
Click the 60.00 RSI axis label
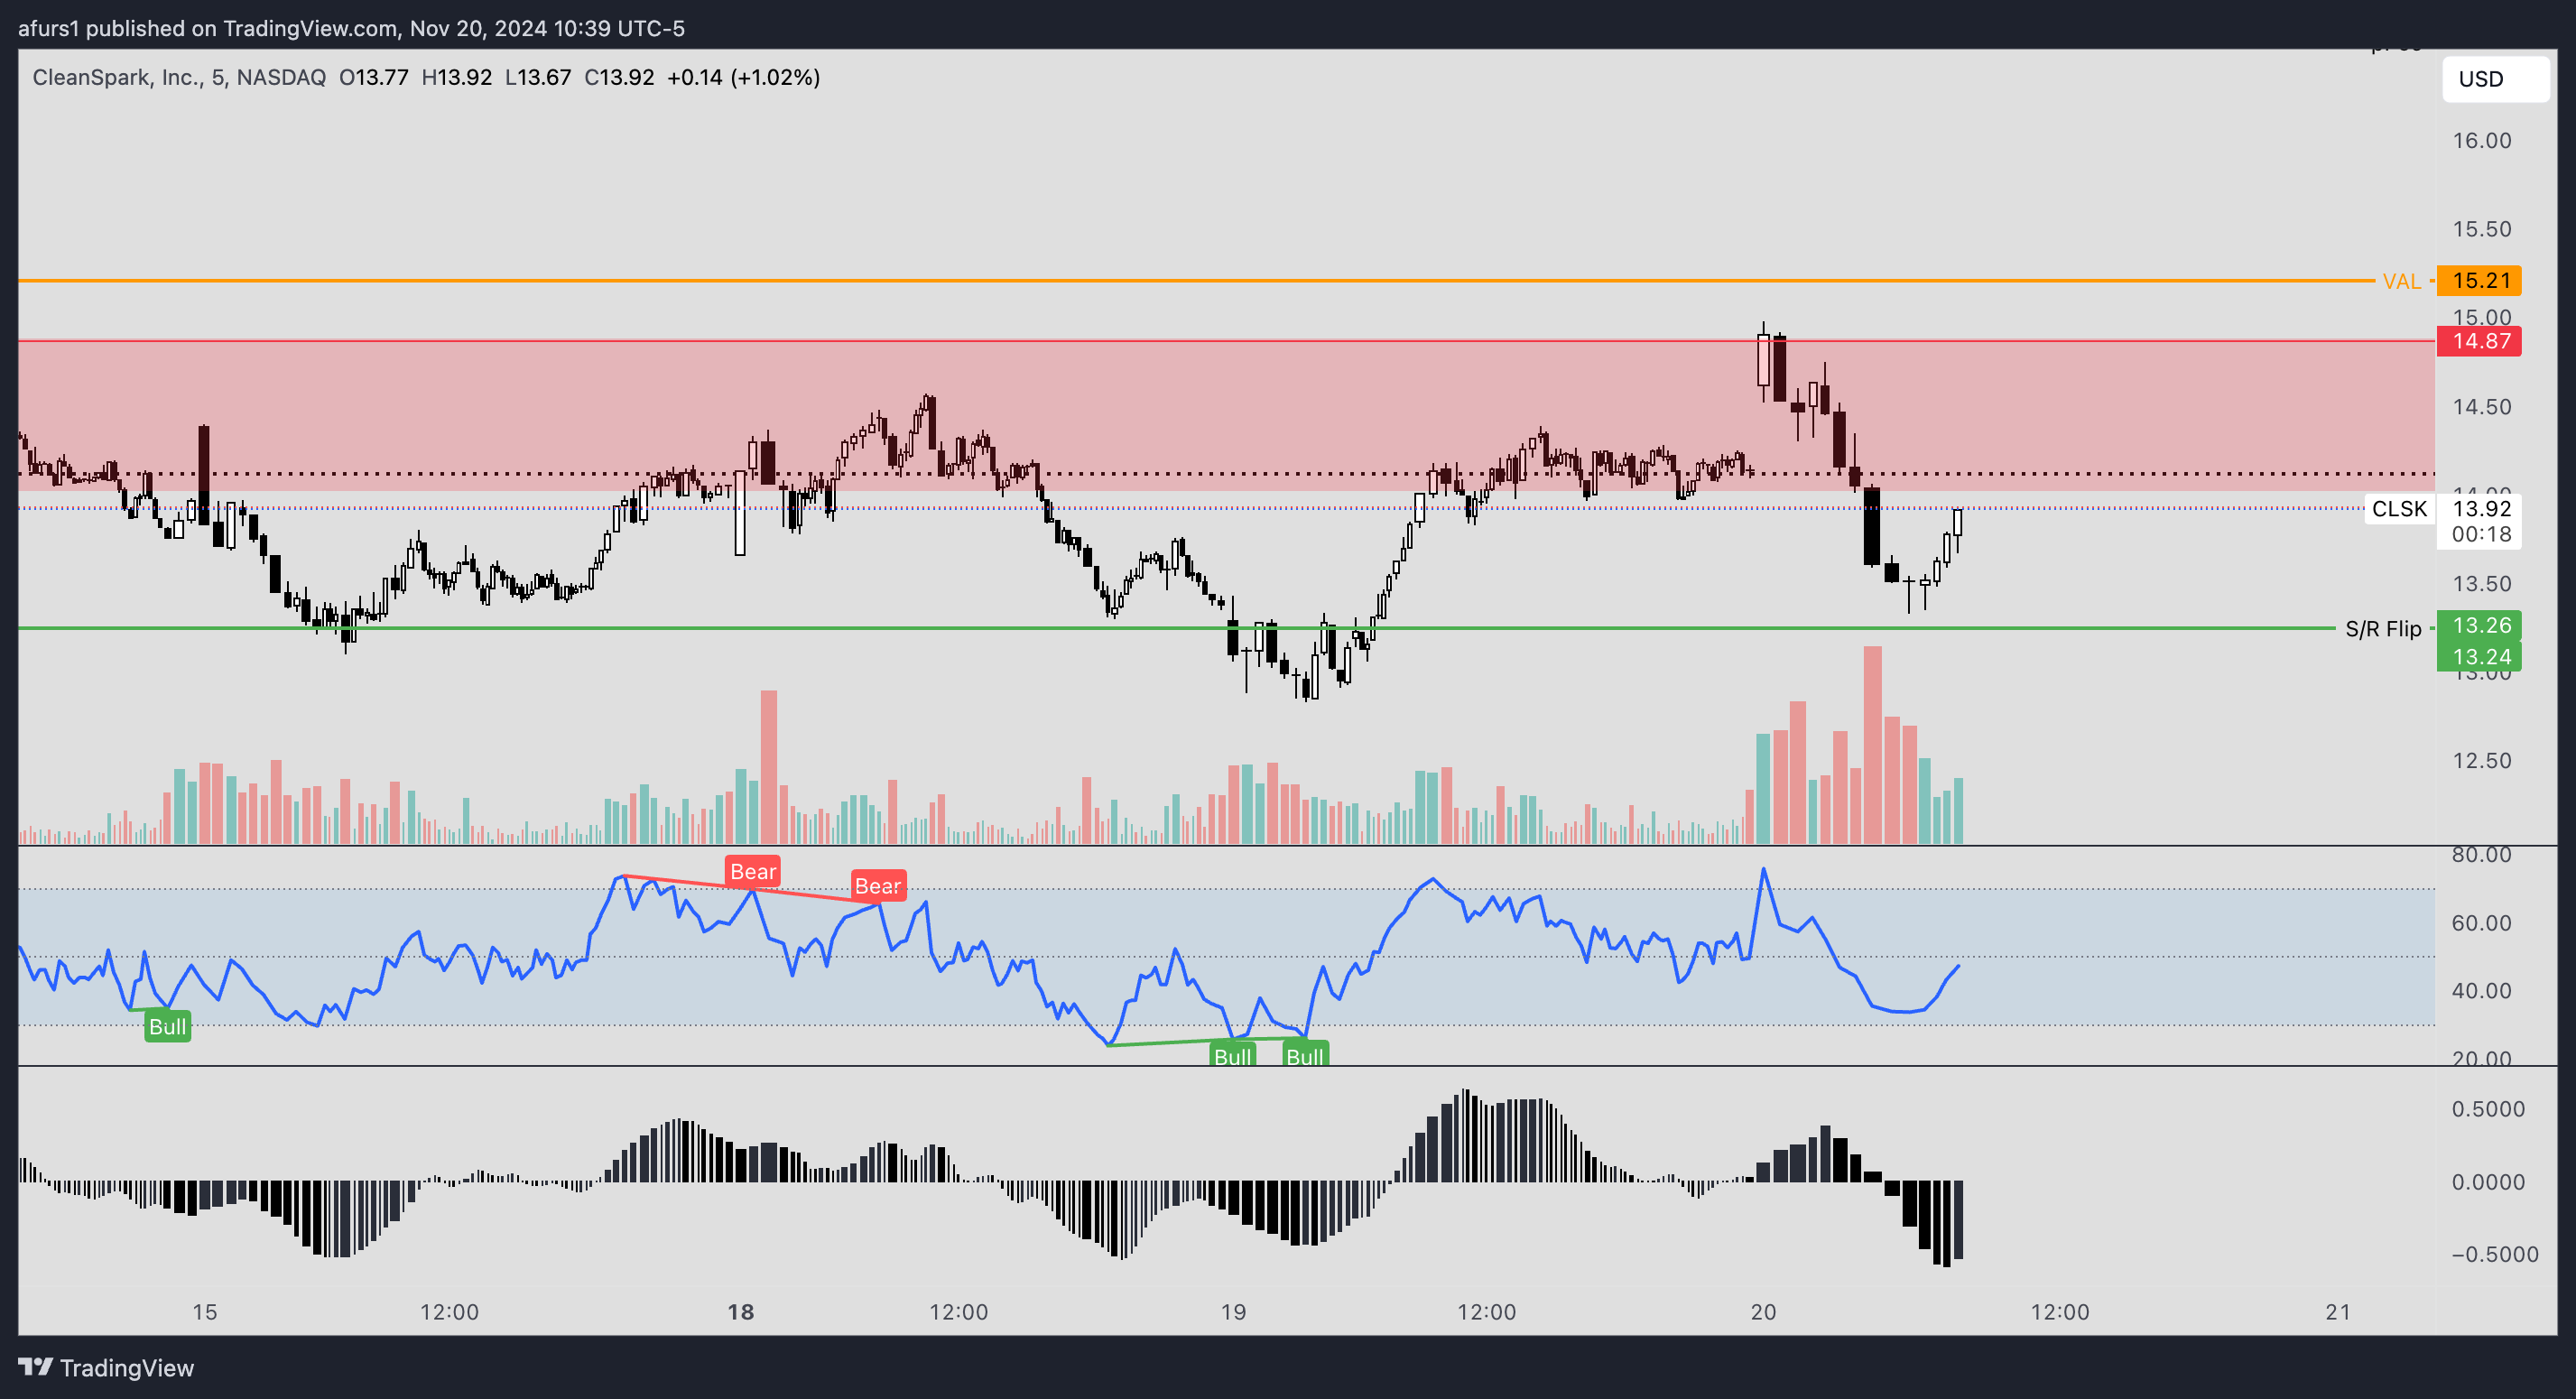2481,923
